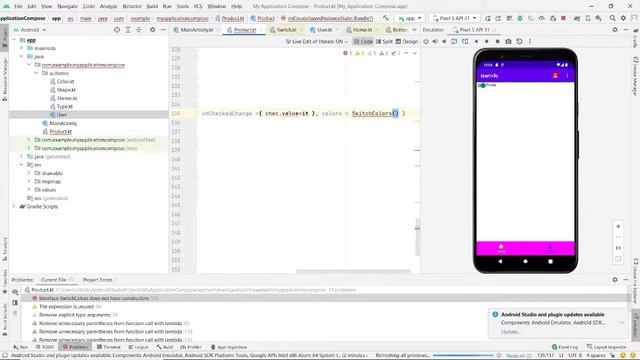
Task: Click the Debug app bug icon
Action: [520, 18]
